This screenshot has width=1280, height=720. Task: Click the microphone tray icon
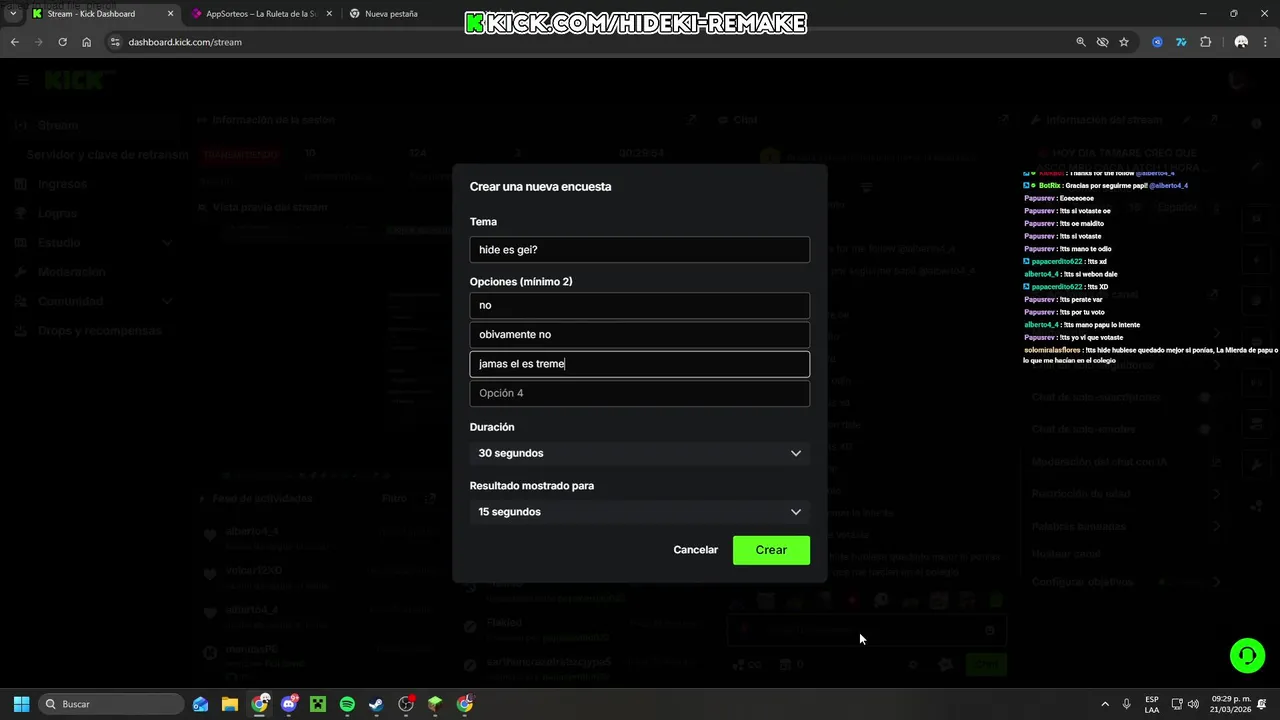[1127, 704]
